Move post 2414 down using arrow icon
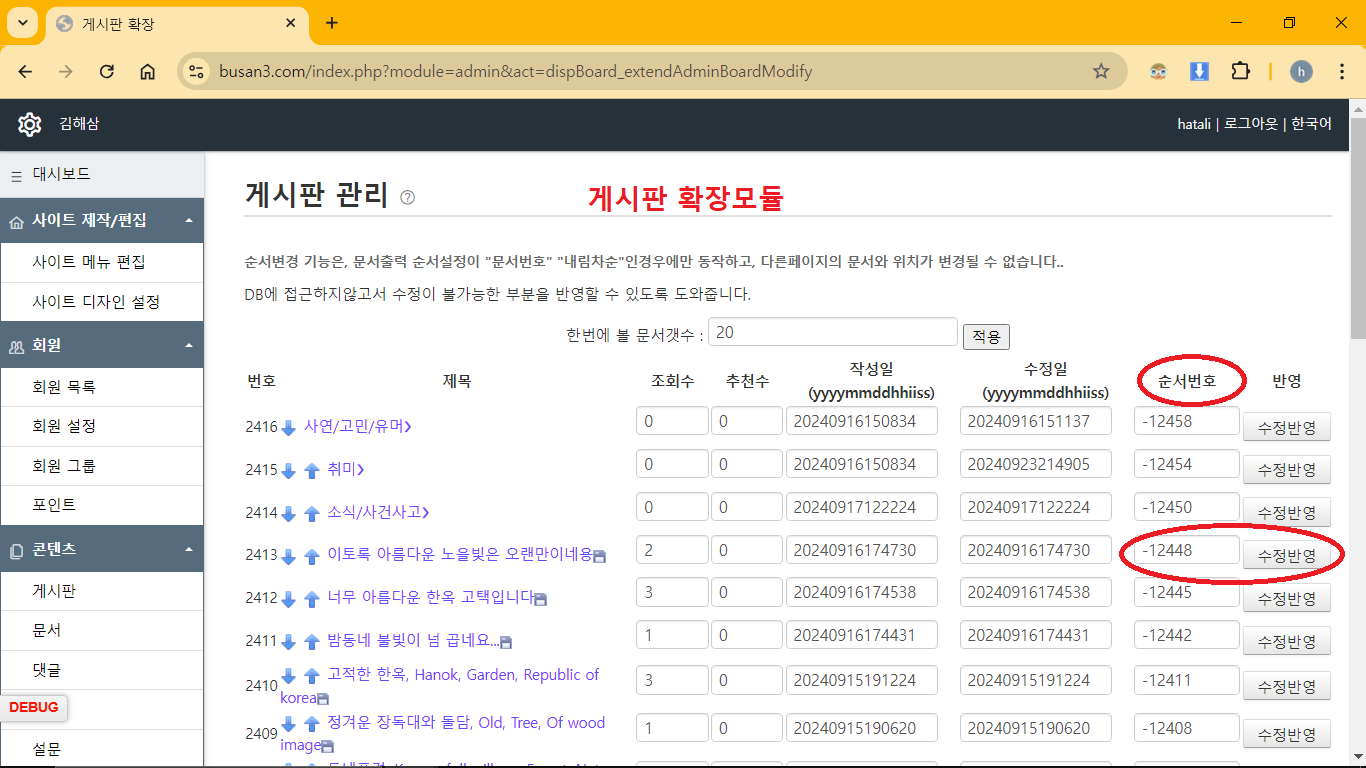Viewport: 1366px width, 768px height. coord(288,514)
